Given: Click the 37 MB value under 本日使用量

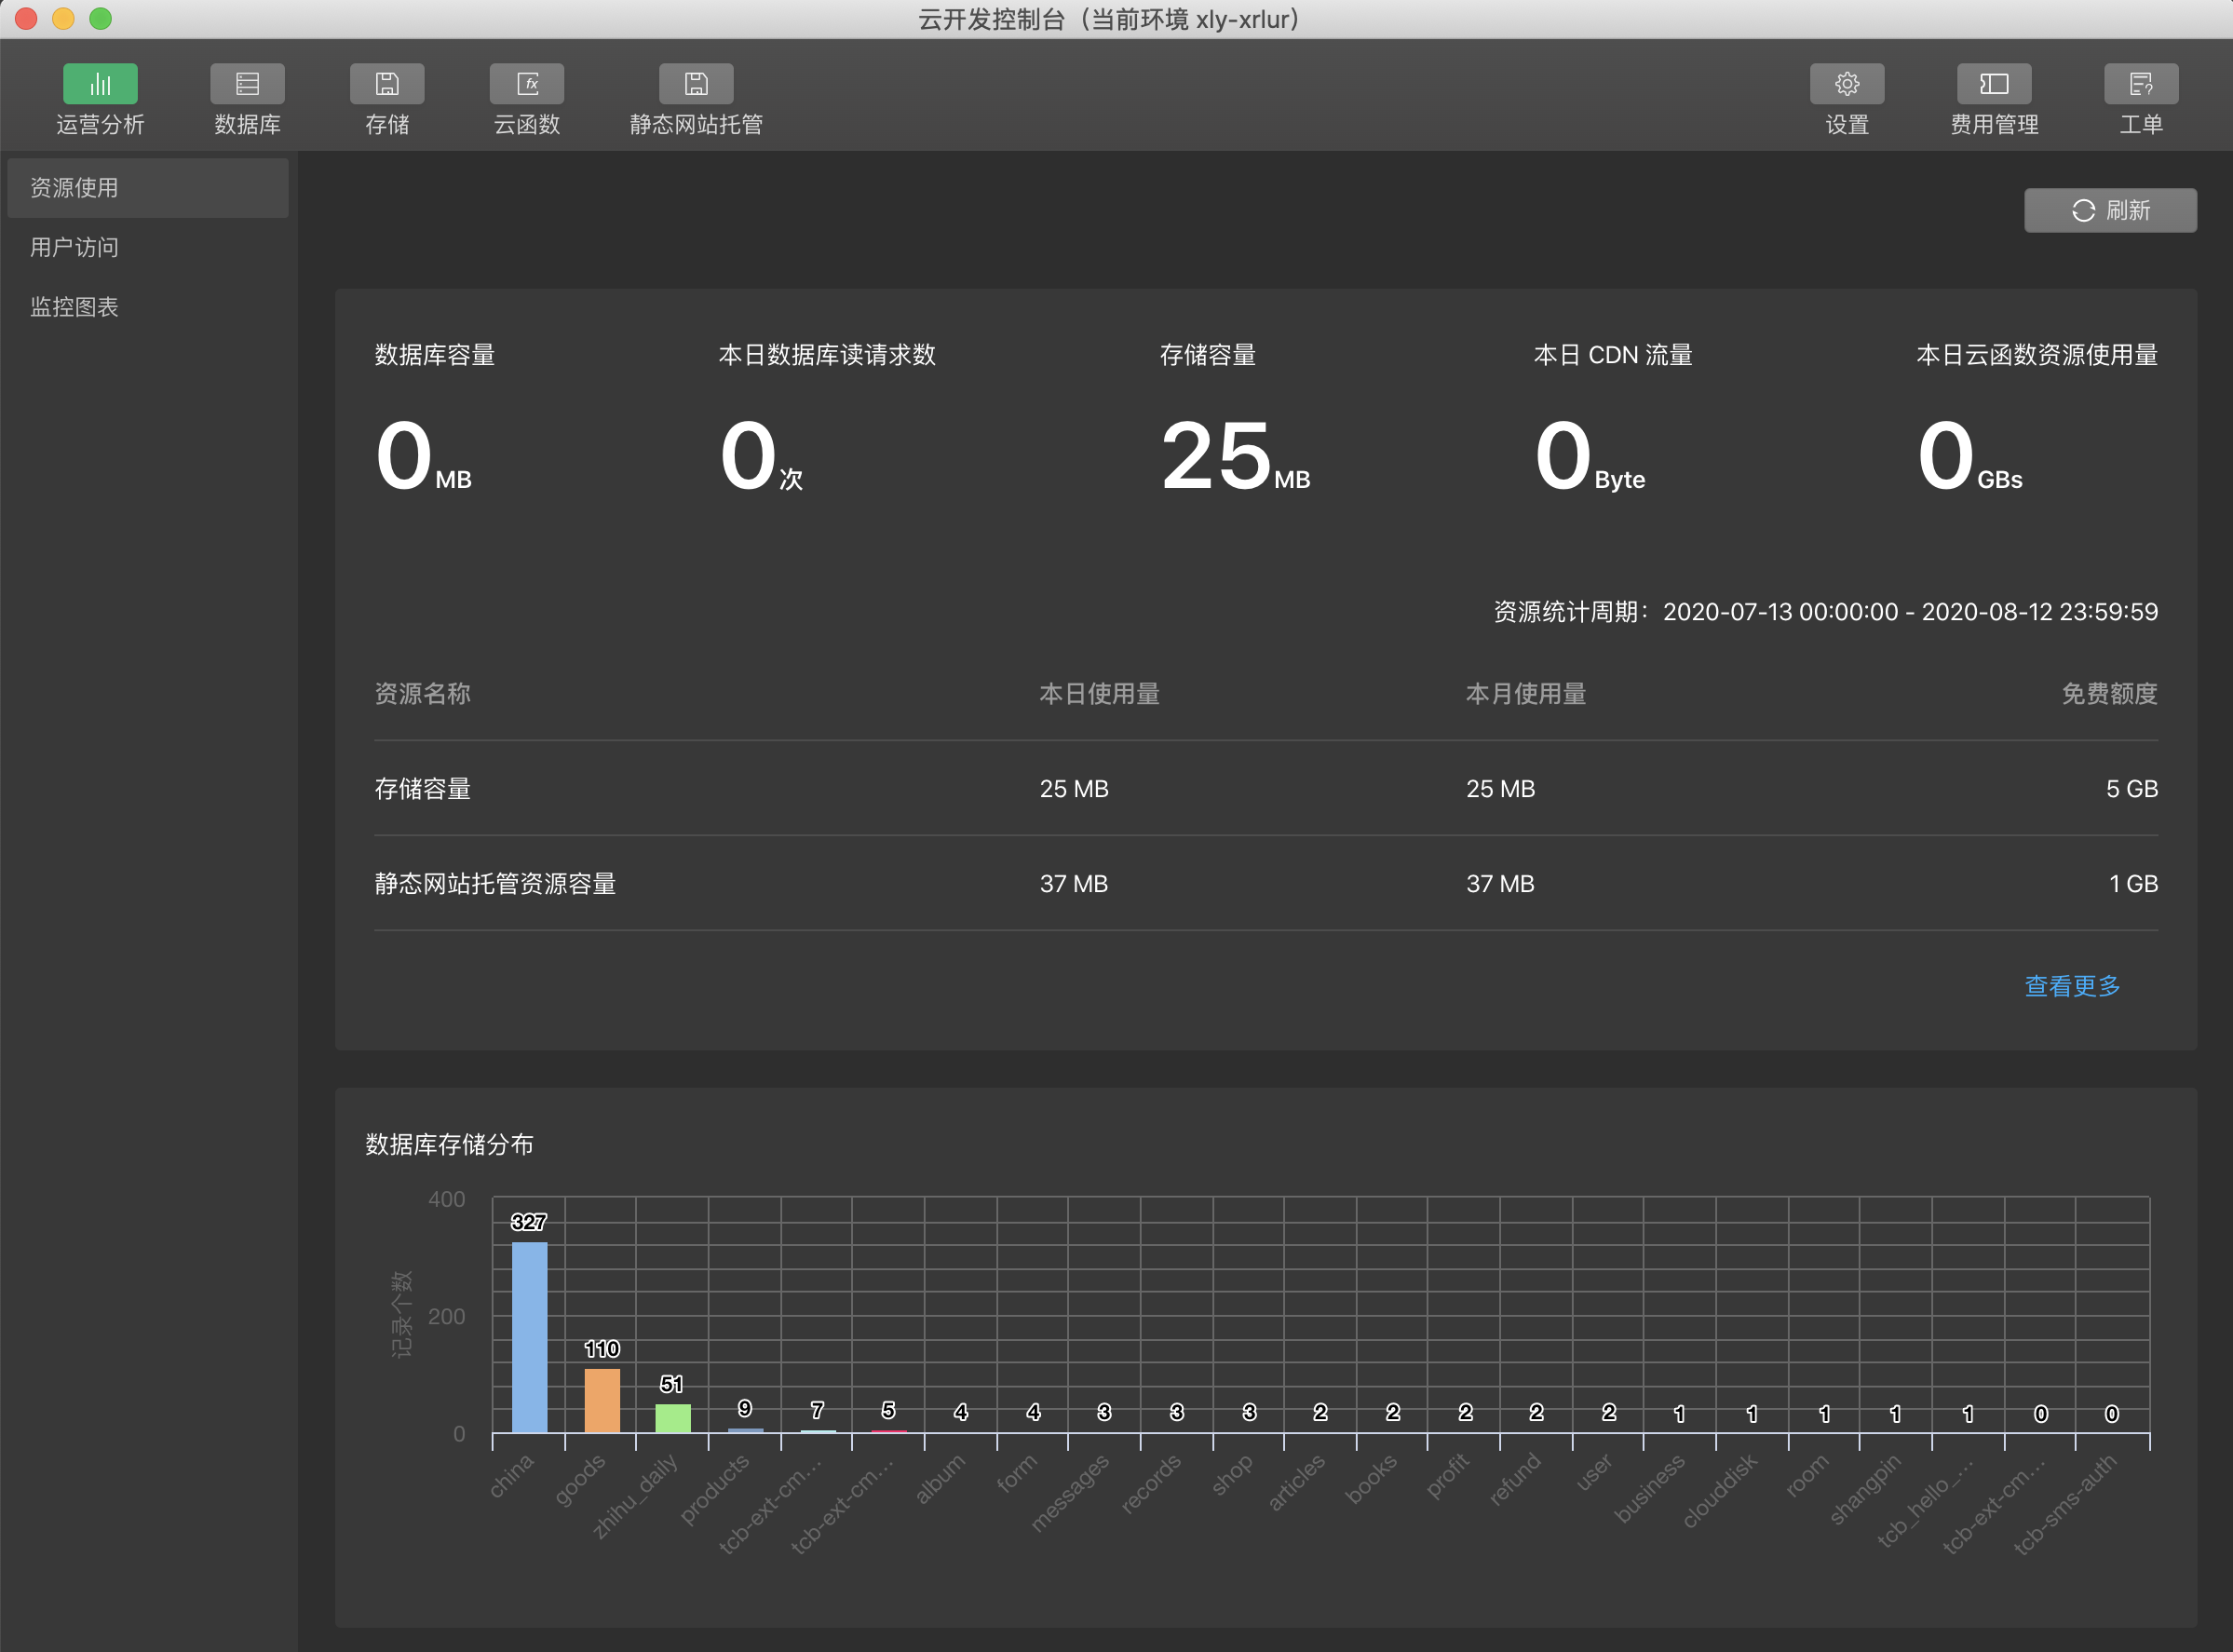Looking at the screenshot, I should point(1074,884).
